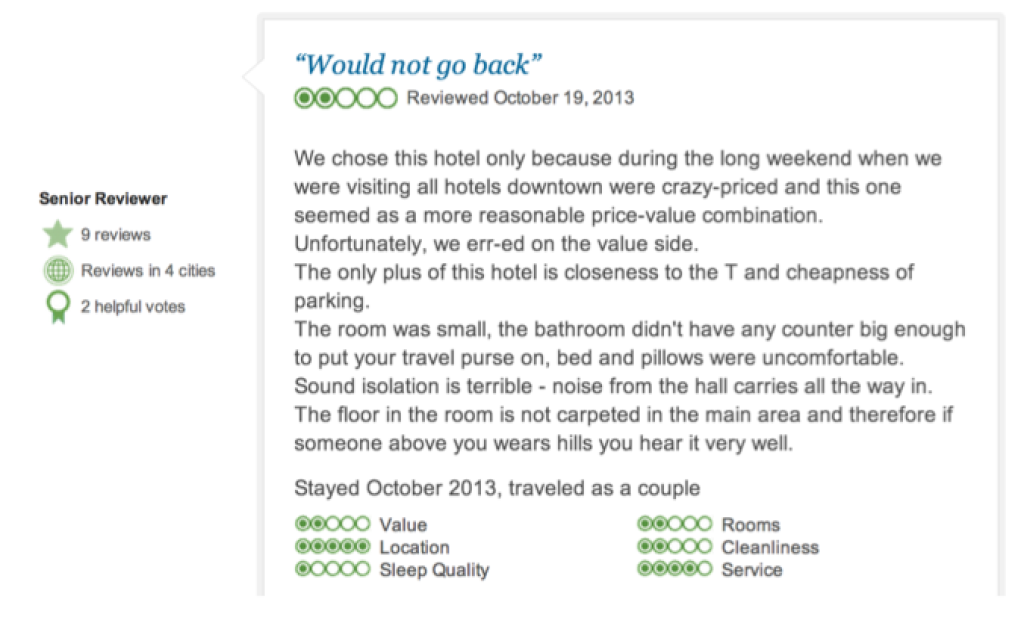The width and height of the screenshot is (1024, 623).
Task: Select the Senior Reviewer label
Action: pyautogui.click(x=103, y=199)
